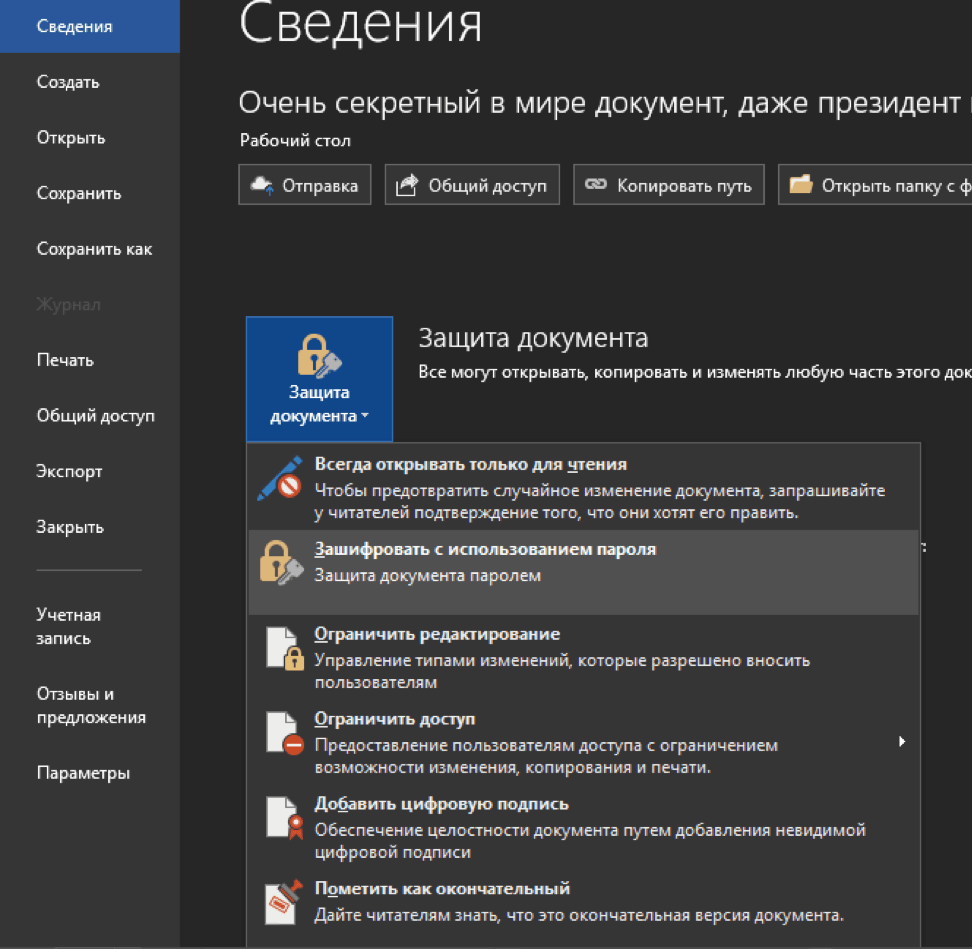Toggle the Защита документа dropdown button
972x949 pixels.
tap(319, 379)
